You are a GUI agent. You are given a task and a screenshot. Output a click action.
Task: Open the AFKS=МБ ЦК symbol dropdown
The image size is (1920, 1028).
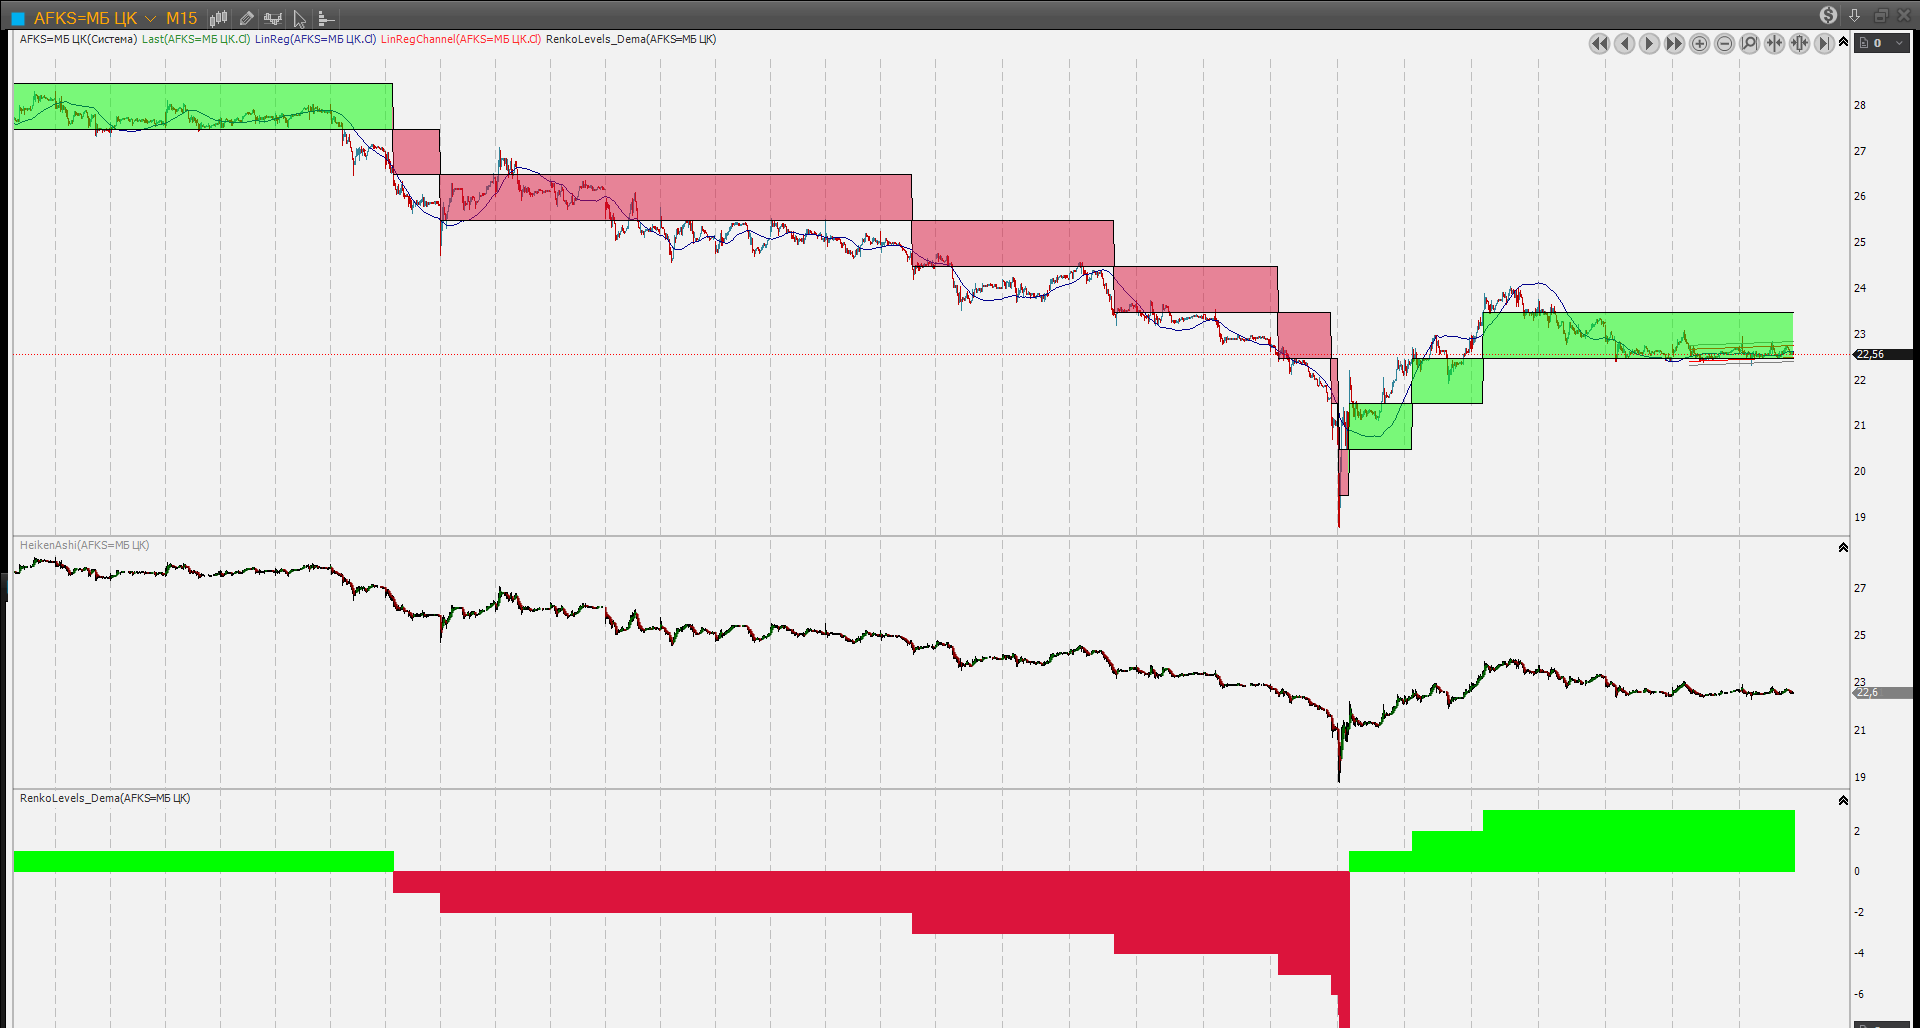pos(150,18)
